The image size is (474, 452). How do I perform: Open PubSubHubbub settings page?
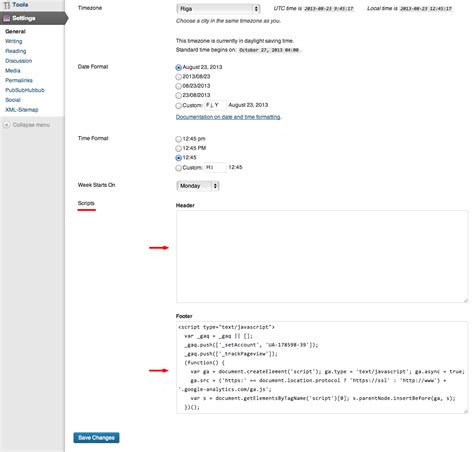point(25,90)
